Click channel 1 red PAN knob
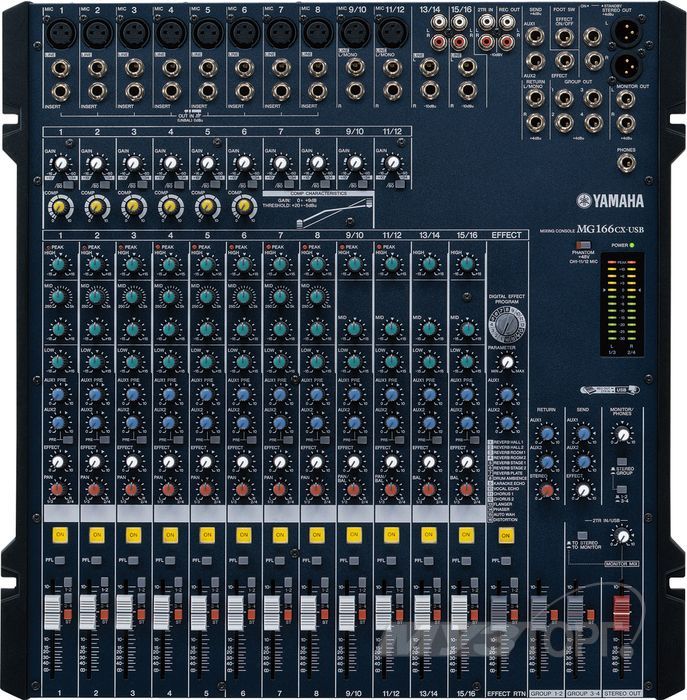Screen dimensions: 687x700 pyautogui.click(x=58, y=490)
